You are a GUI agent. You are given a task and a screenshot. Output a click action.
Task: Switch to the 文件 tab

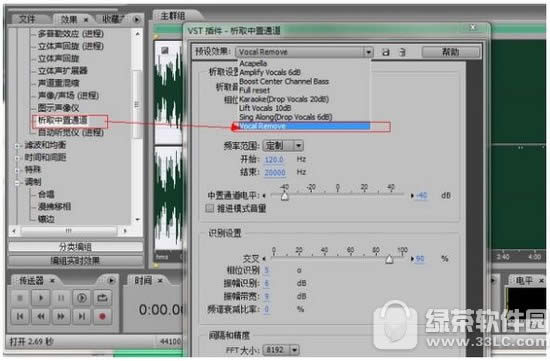point(27,19)
